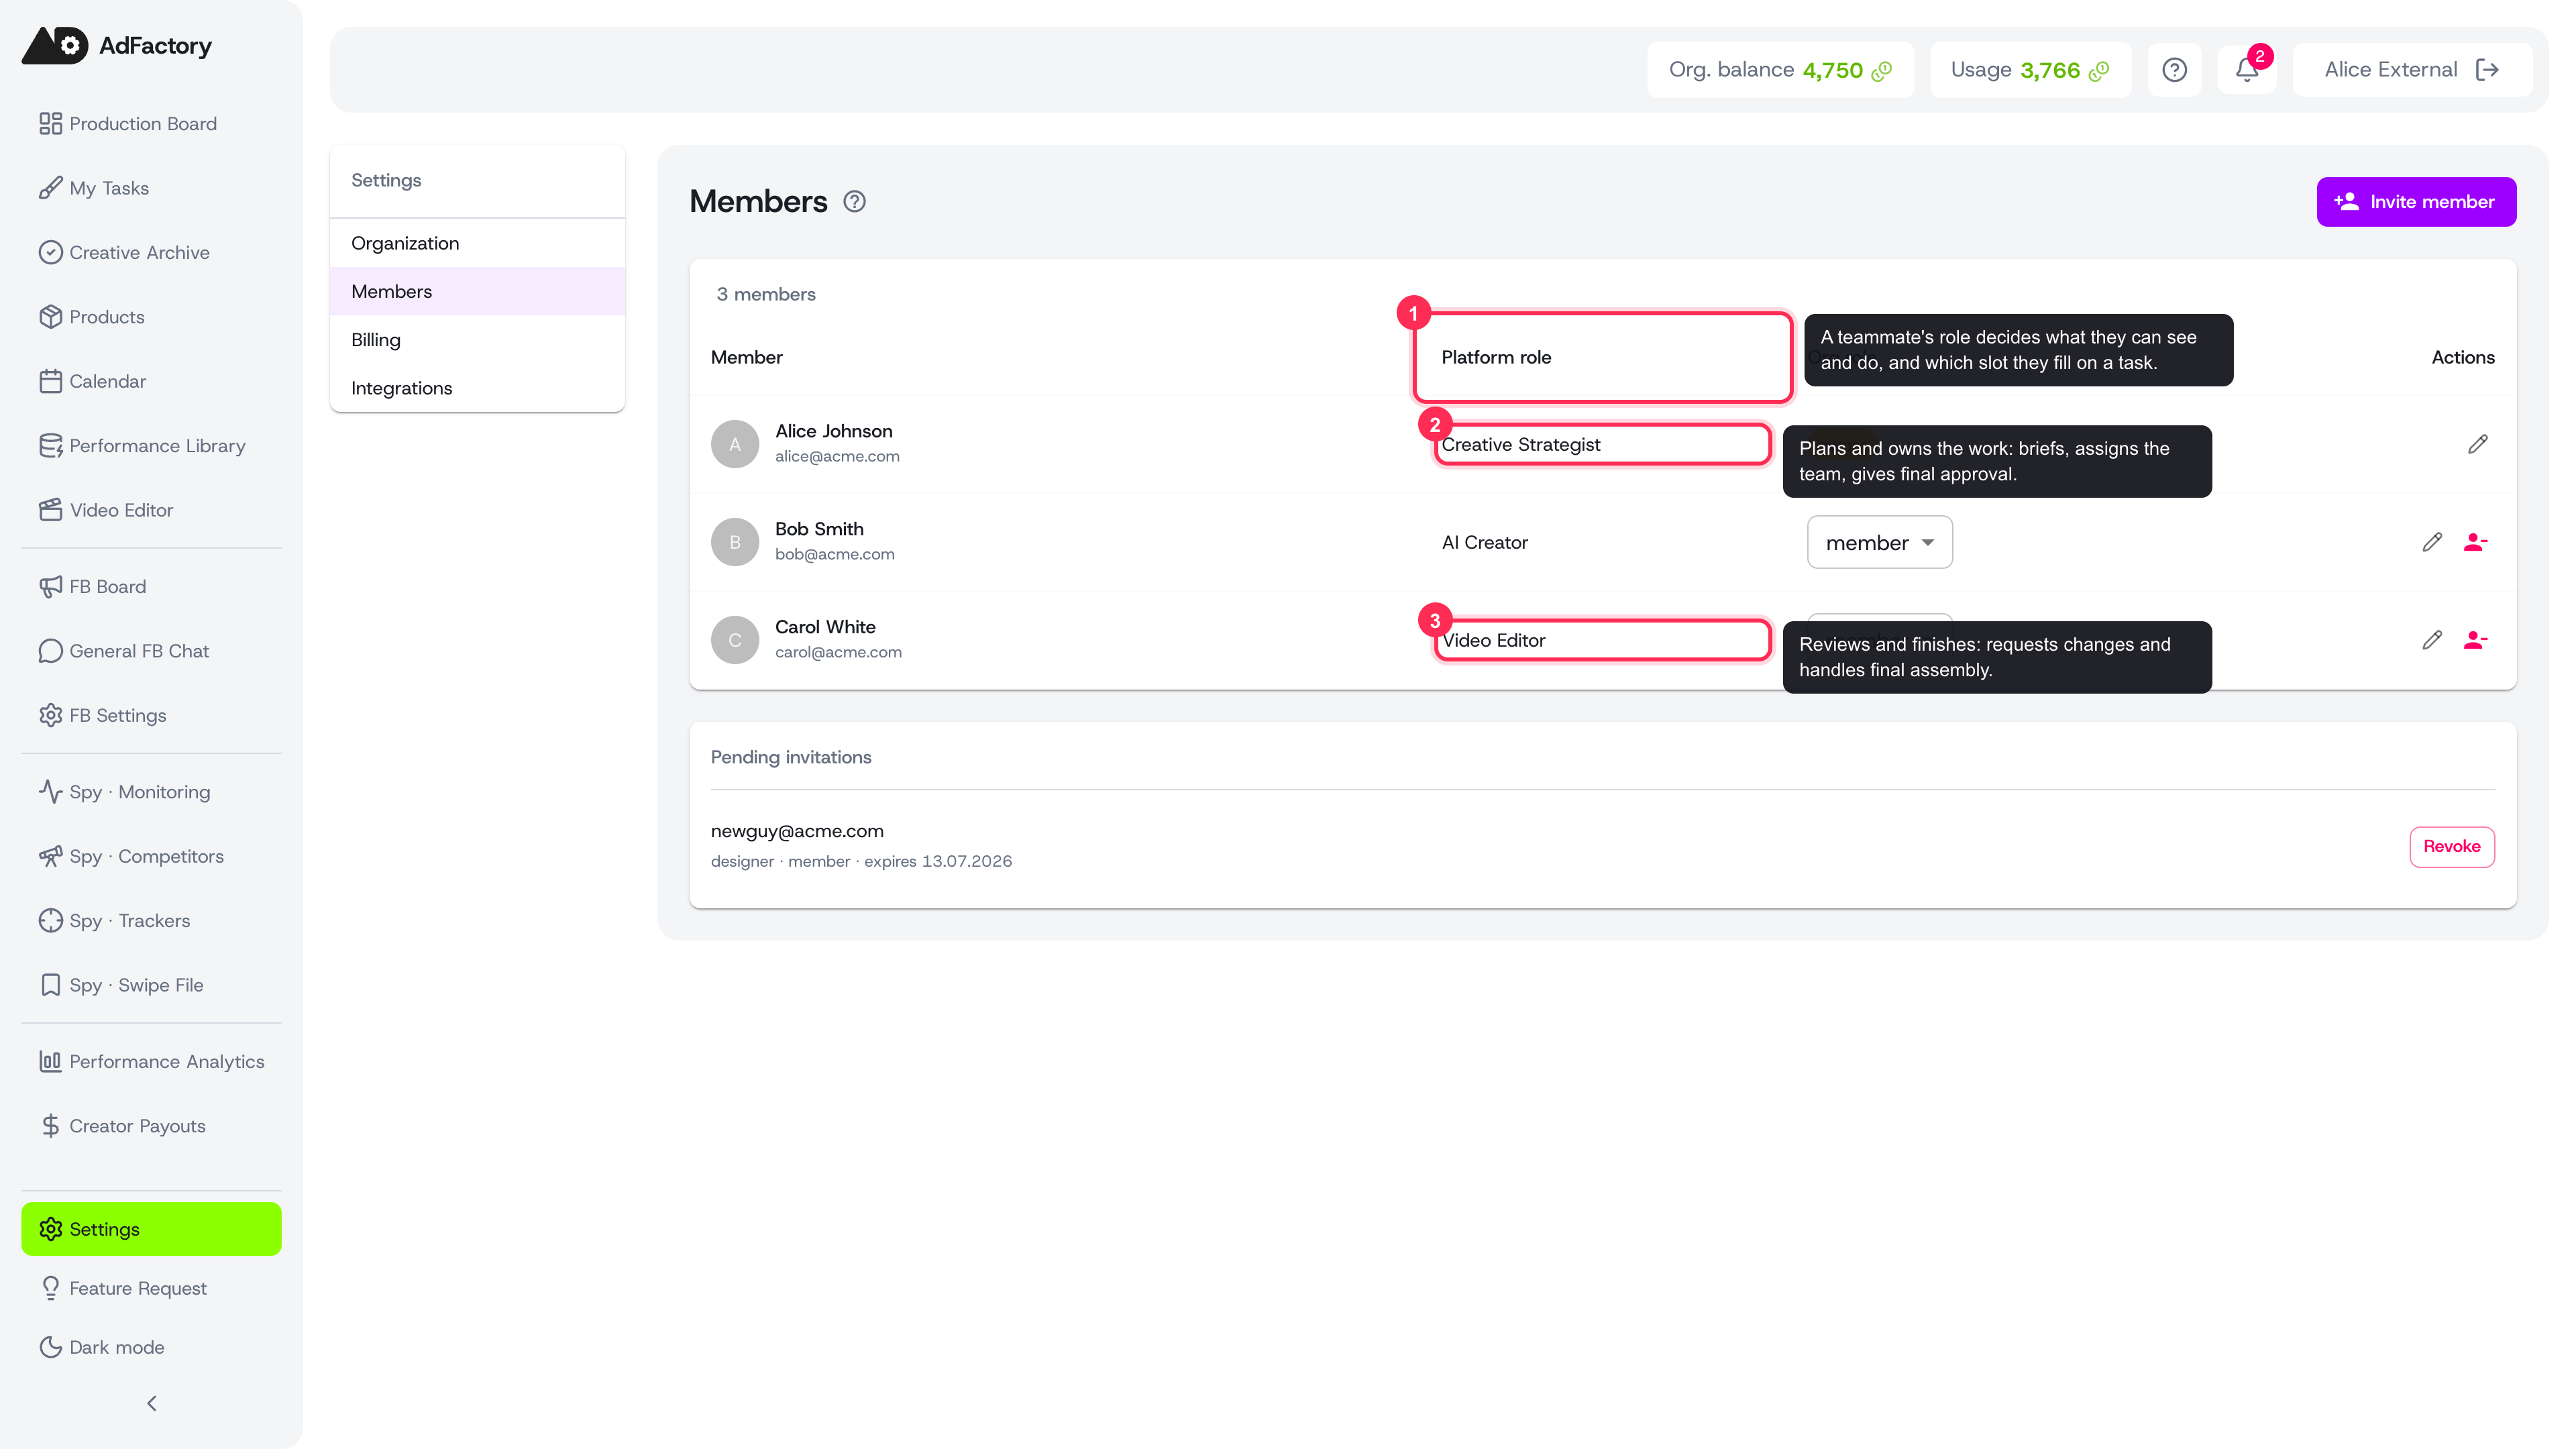The image size is (2576, 1449).
Task: Open Production Board in sidebar
Action: point(151,124)
